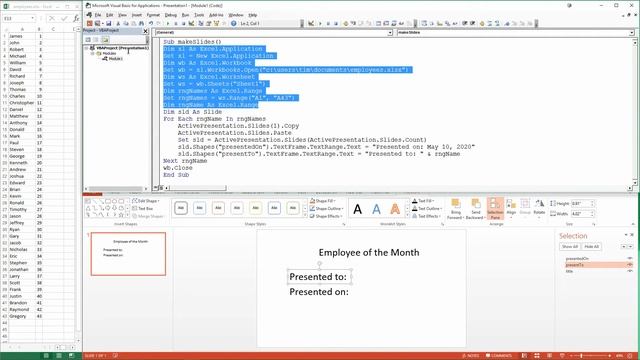
Task: Click Hide All in Selection pane
Action: pyautogui.click(x=591, y=247)
